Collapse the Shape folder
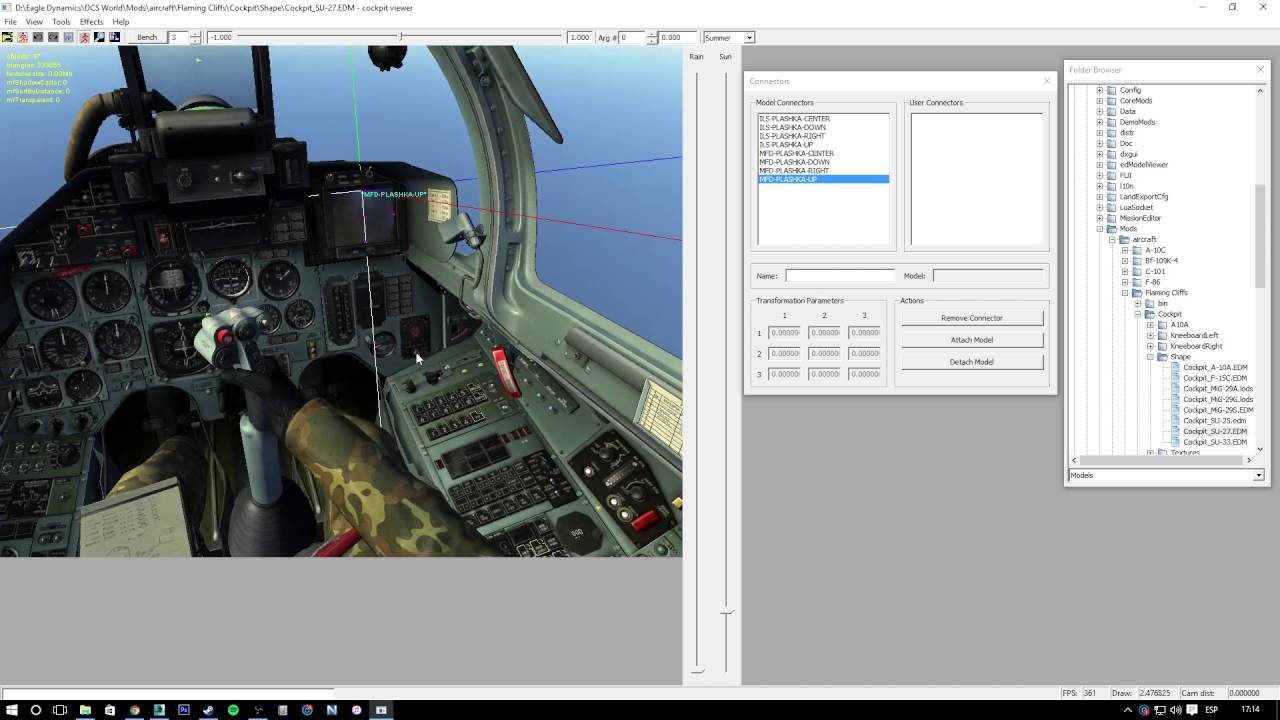Screen dimensions: 1280x720 pyautogui.click(x=1150, y=357)
